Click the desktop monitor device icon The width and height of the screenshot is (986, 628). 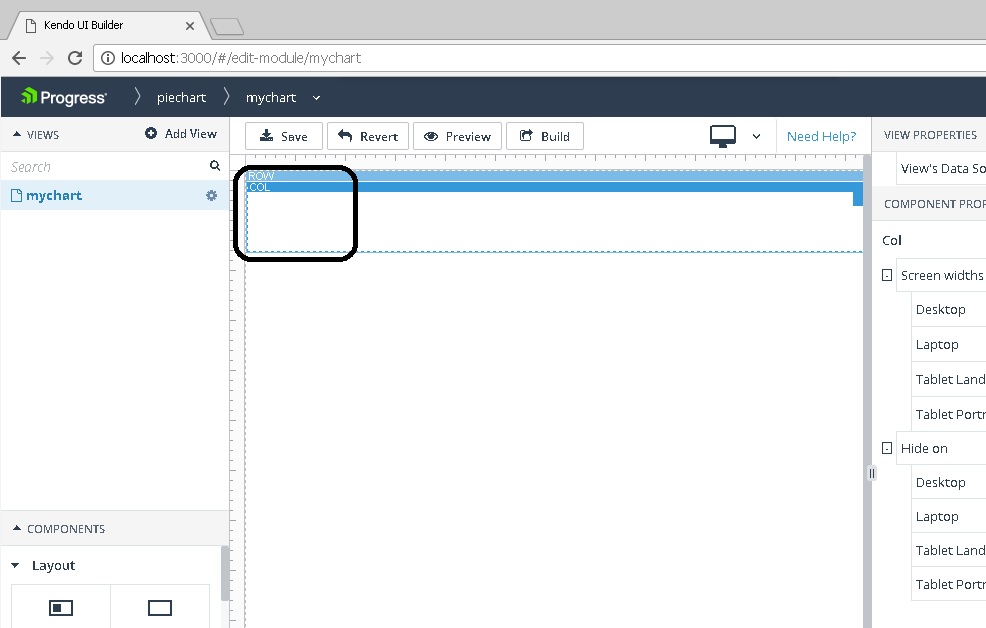(723, 136)
